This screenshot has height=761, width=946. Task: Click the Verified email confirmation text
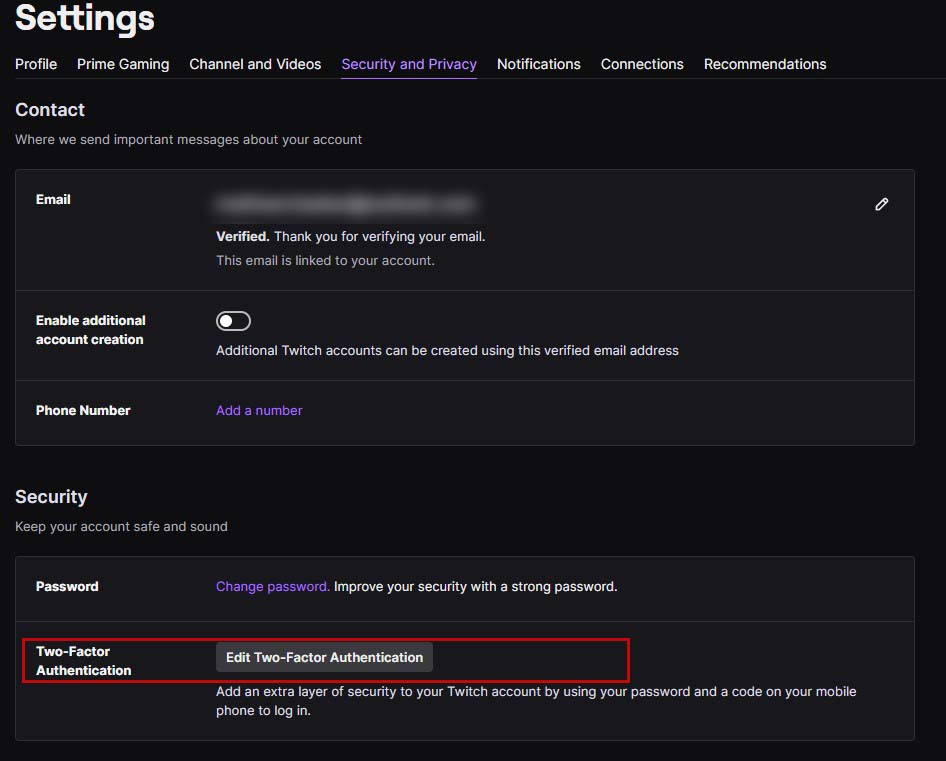point(351,237)
